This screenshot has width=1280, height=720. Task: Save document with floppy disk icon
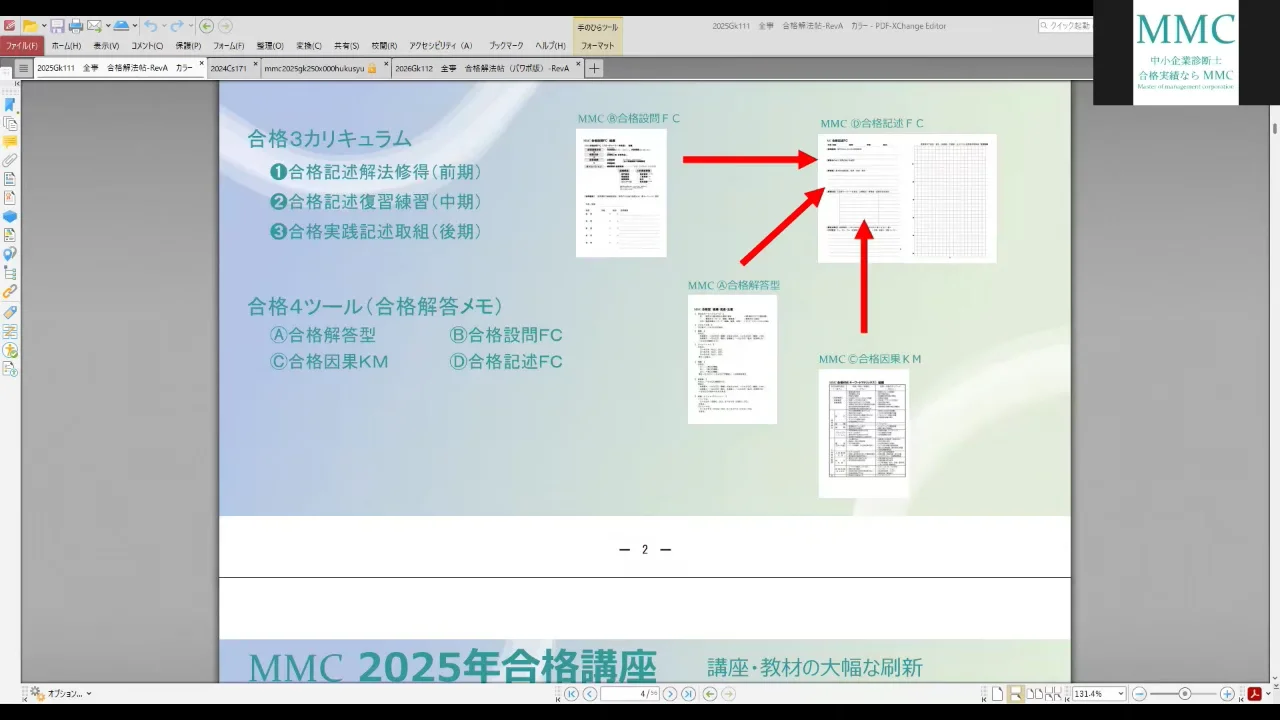click(x=57, y=26)
